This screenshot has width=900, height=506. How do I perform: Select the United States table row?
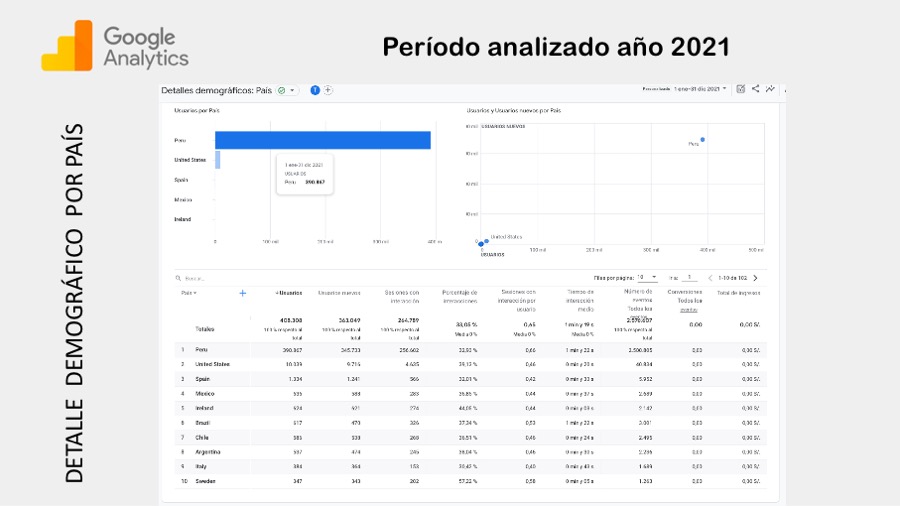(212, 364)
